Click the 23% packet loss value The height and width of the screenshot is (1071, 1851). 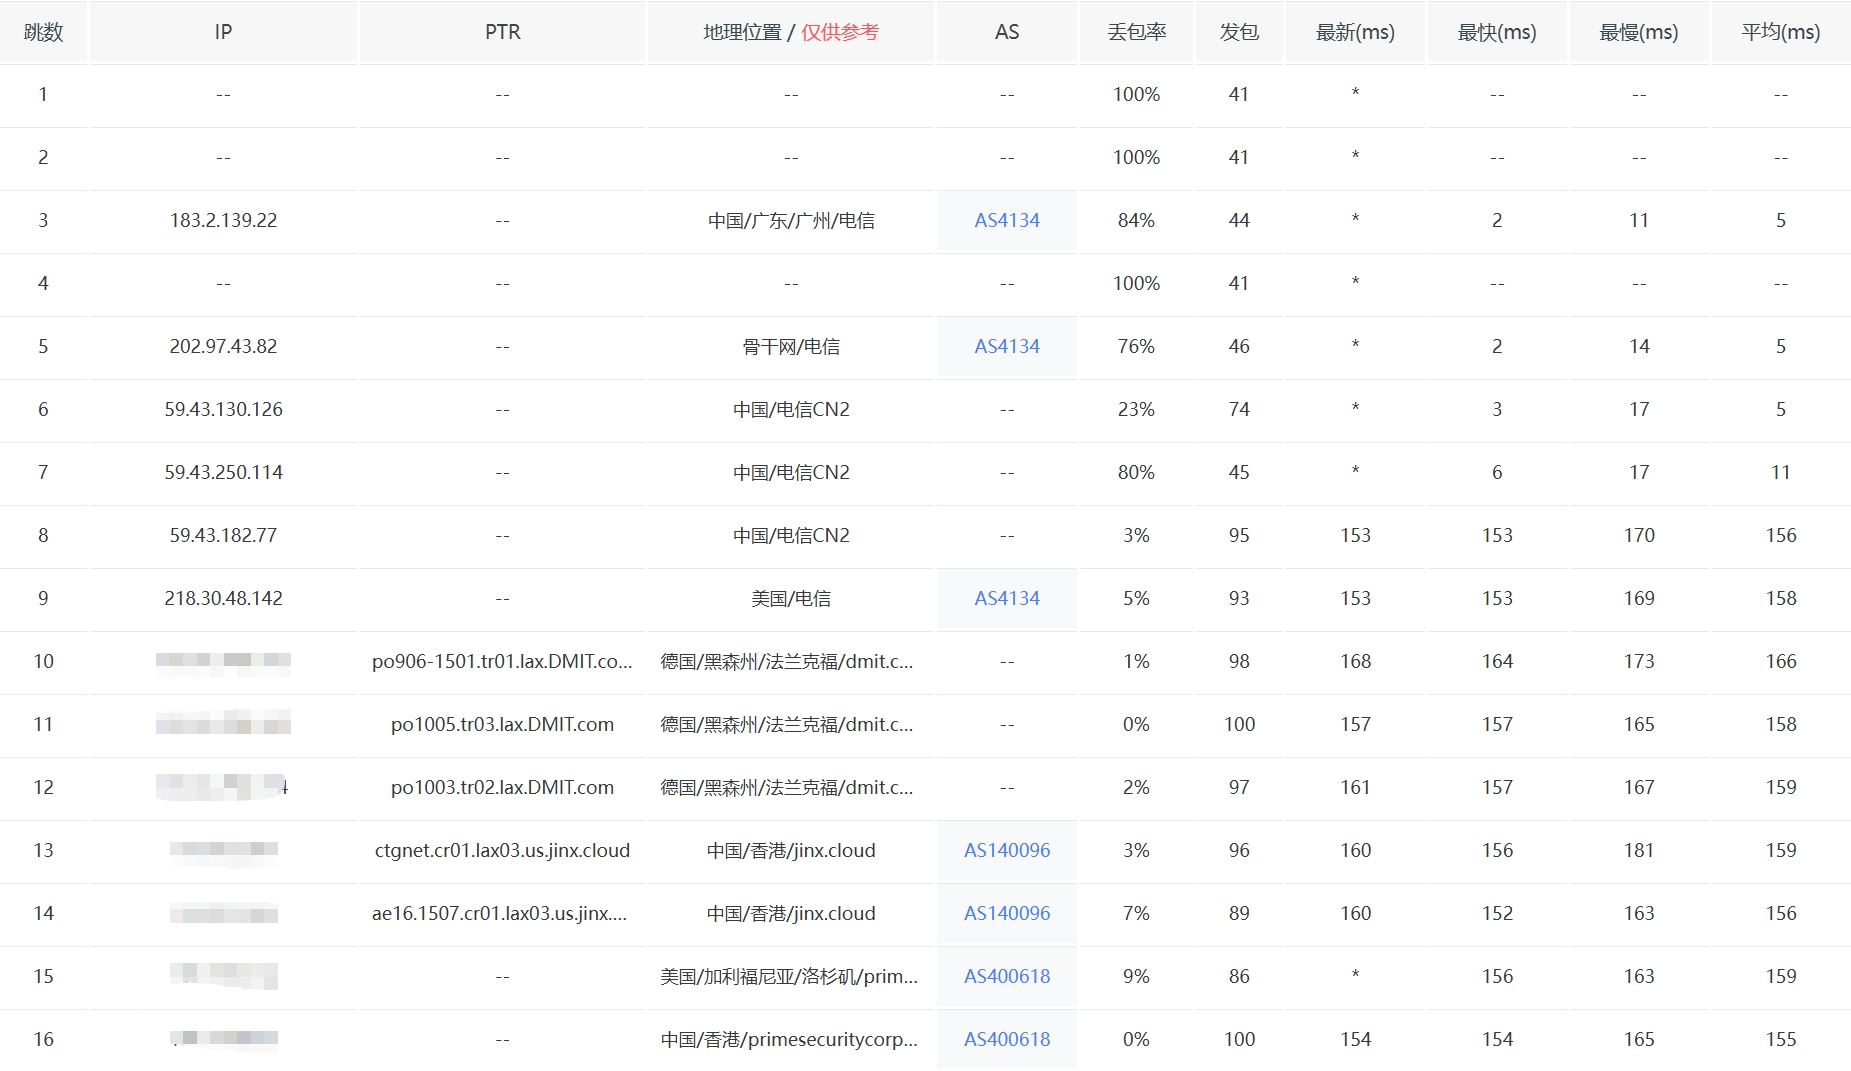1136,409
